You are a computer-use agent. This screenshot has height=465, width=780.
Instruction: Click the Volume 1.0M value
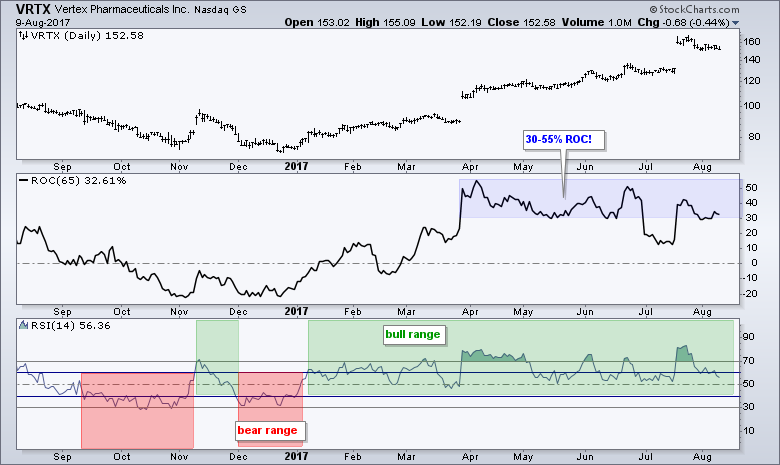[596, 22]
